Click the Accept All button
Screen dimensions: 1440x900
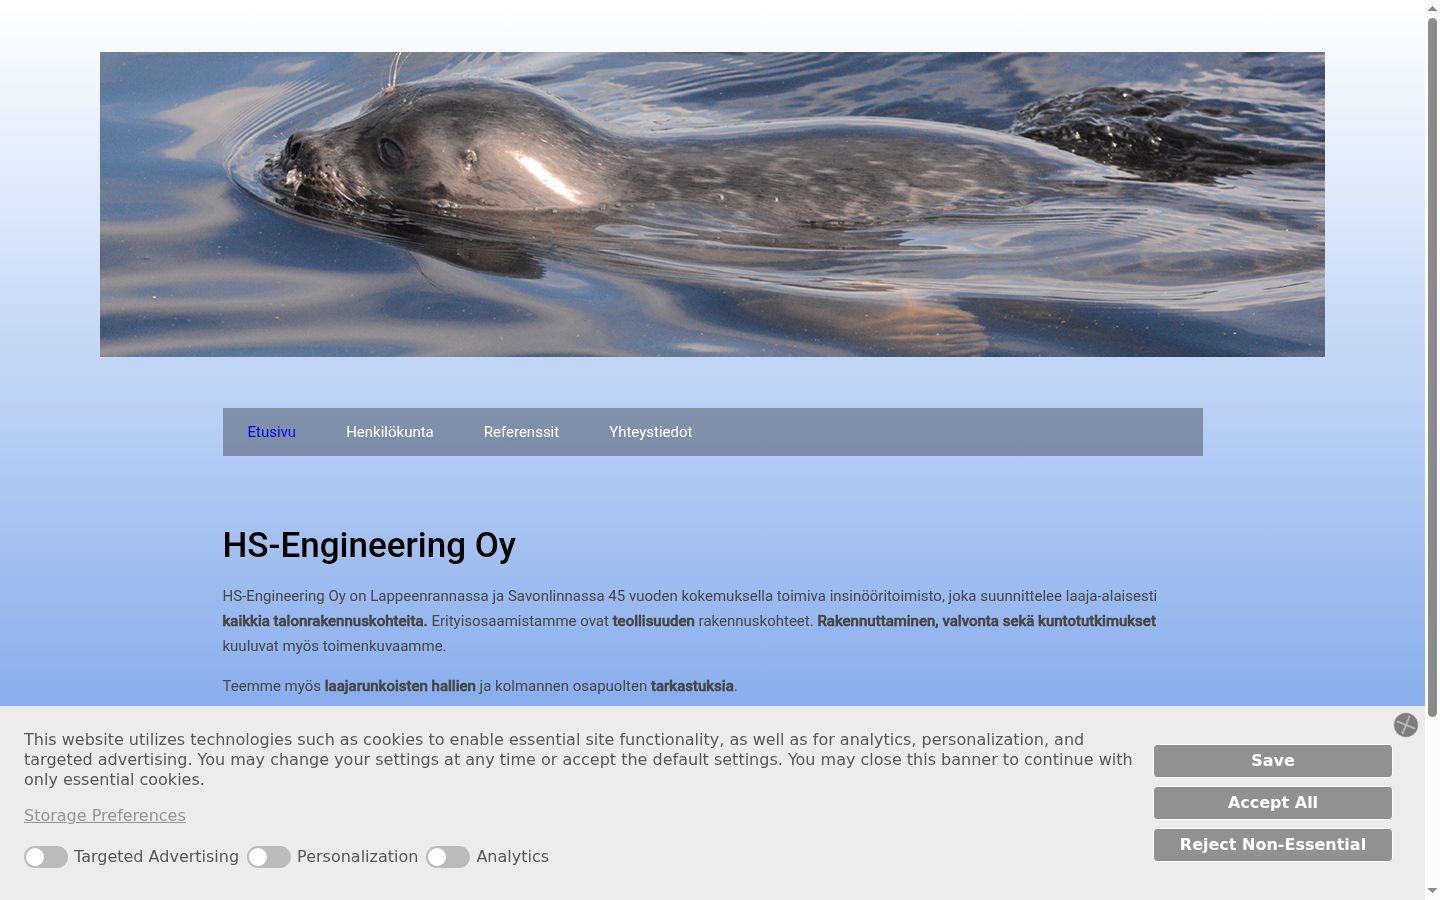(1273, 803)
